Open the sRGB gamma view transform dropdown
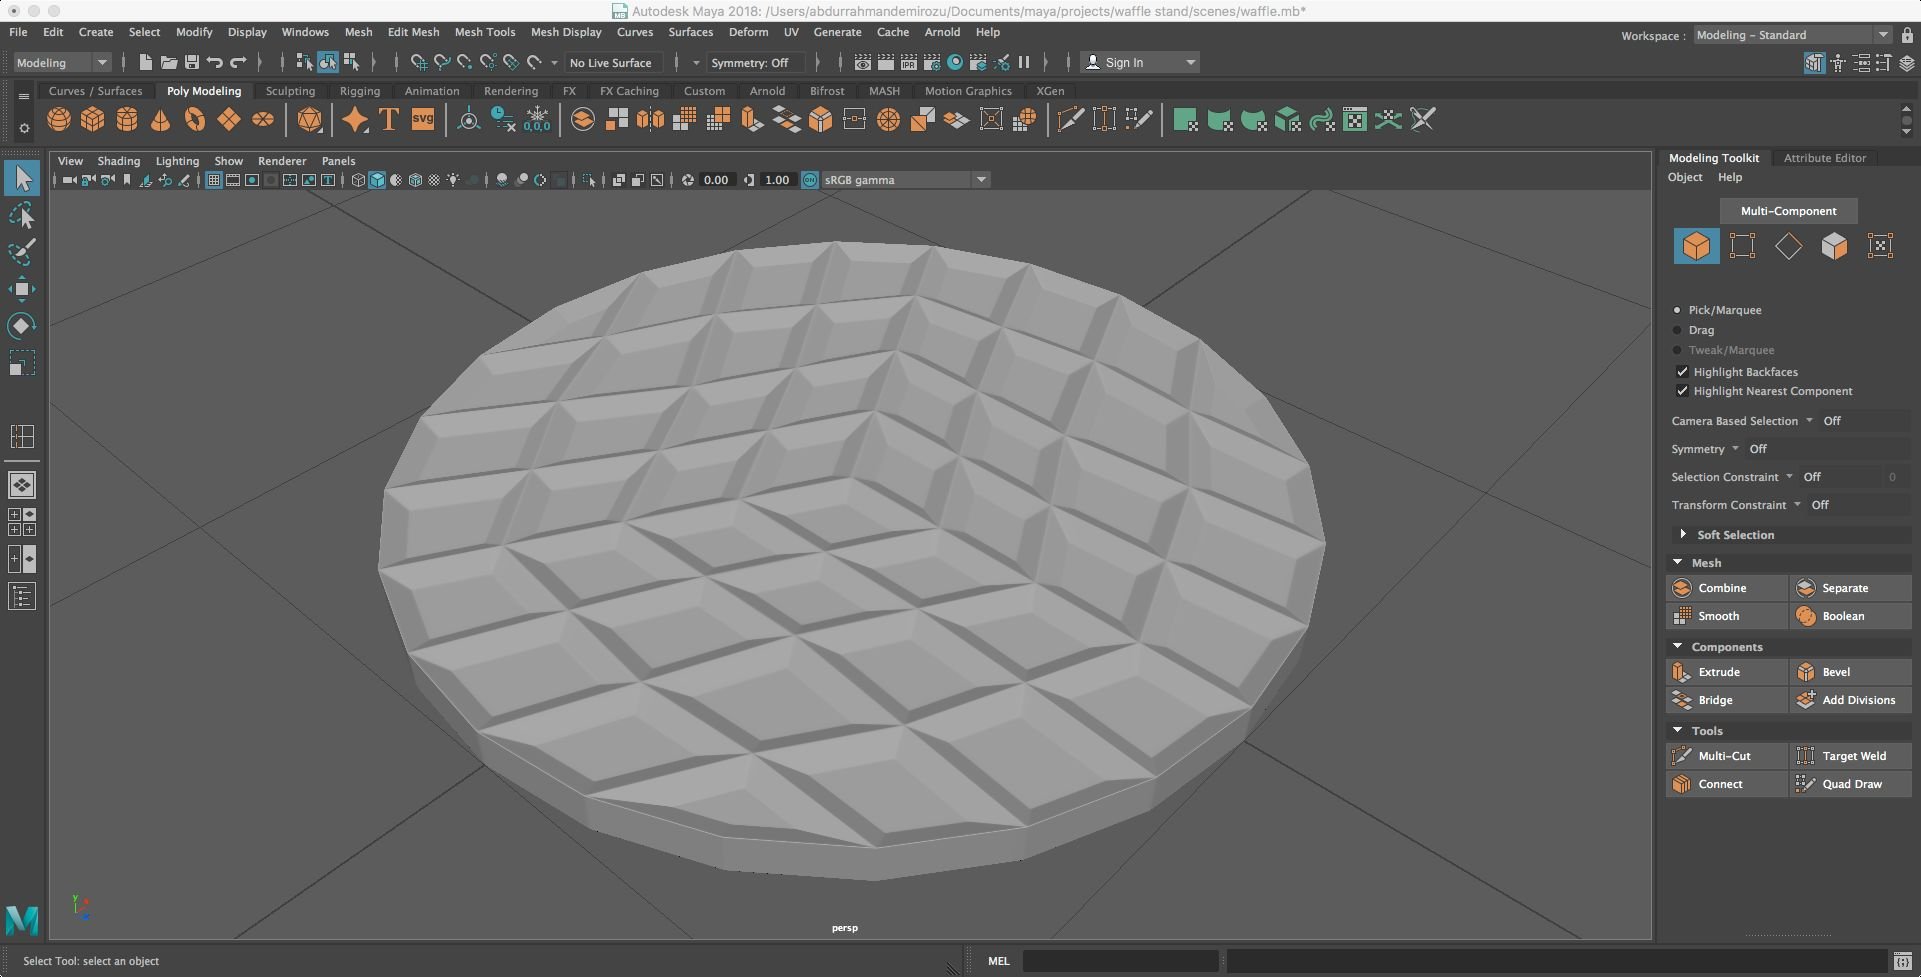 tap(905, 180)
